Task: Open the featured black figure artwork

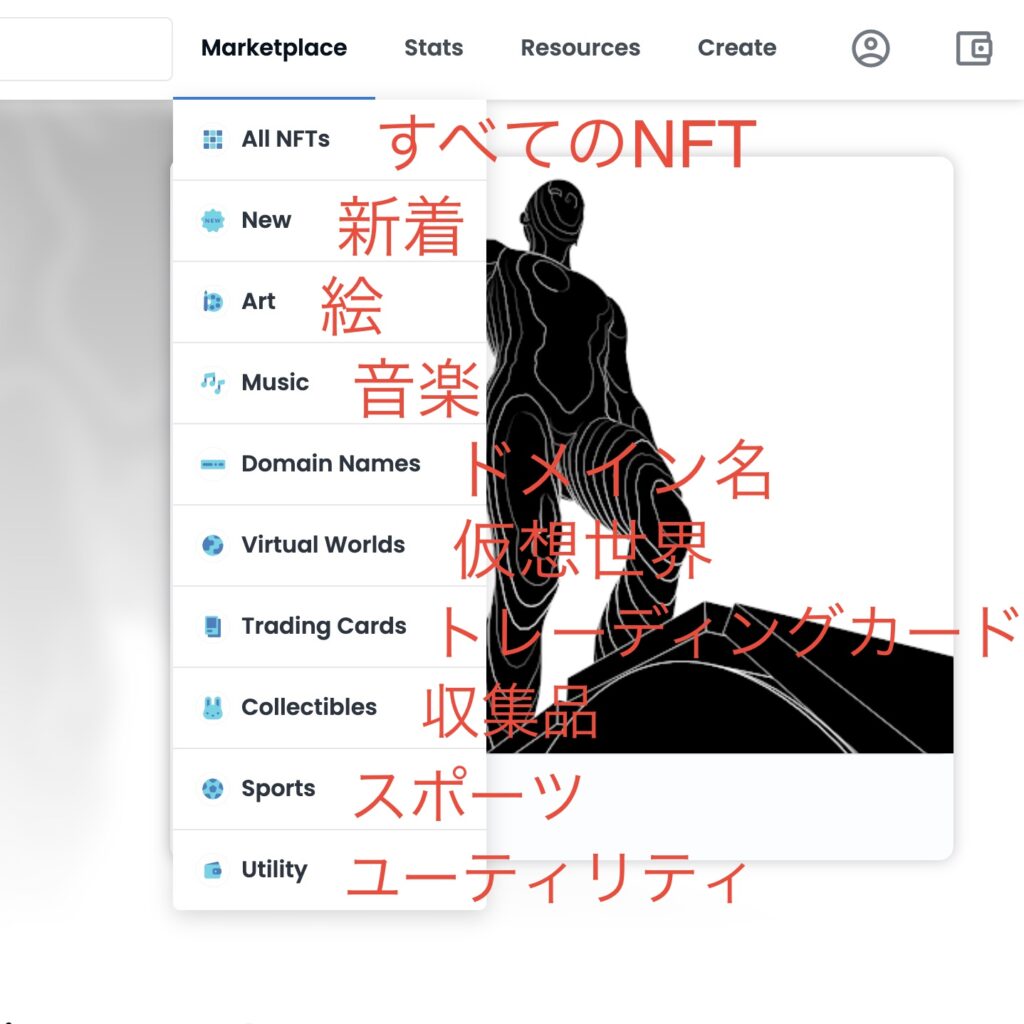Action: tap(720, 455)
